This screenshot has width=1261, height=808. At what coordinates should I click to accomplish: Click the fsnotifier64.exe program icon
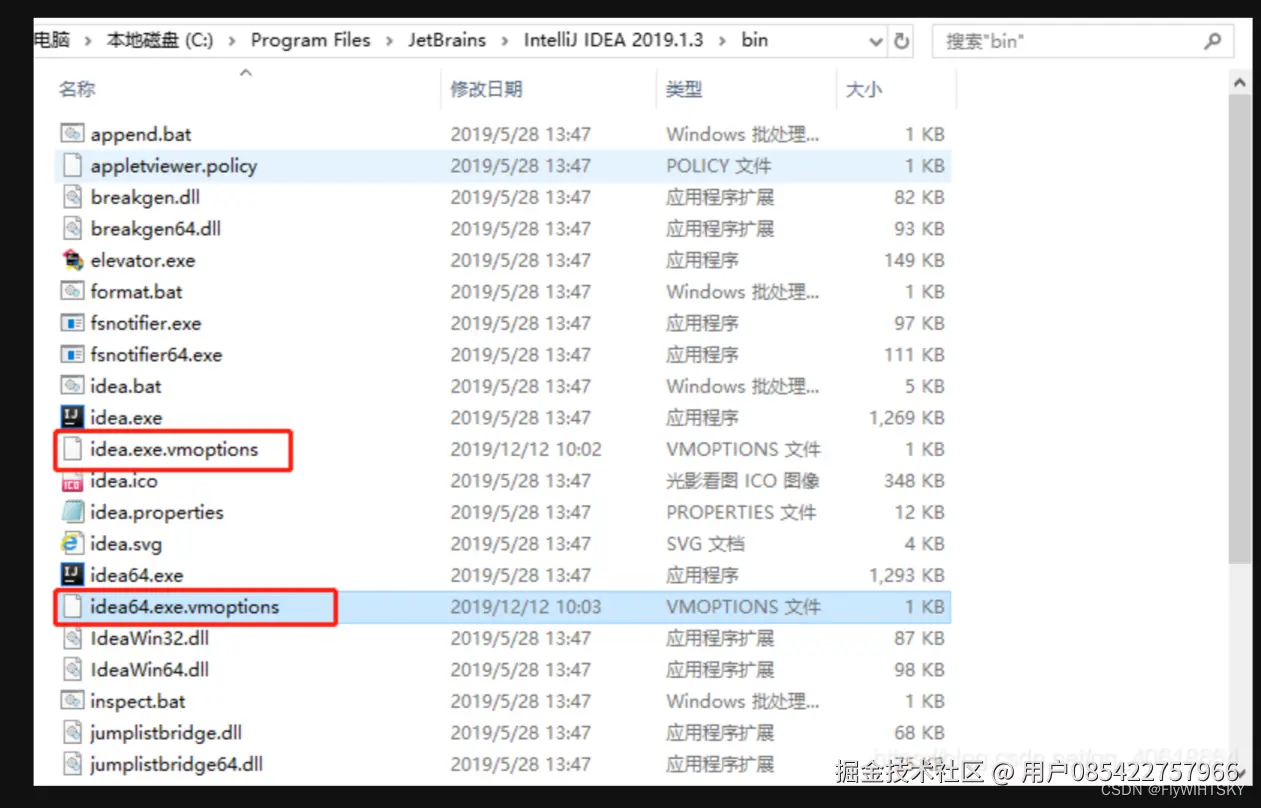click(x=72, y=355)
